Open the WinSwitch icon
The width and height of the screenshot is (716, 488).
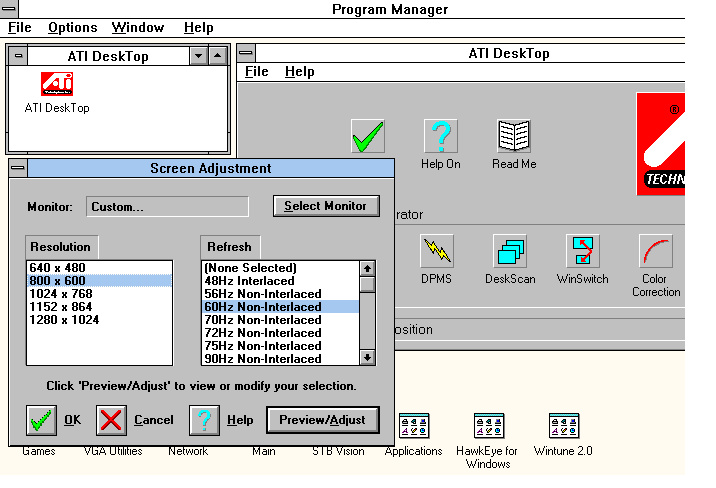583,251
